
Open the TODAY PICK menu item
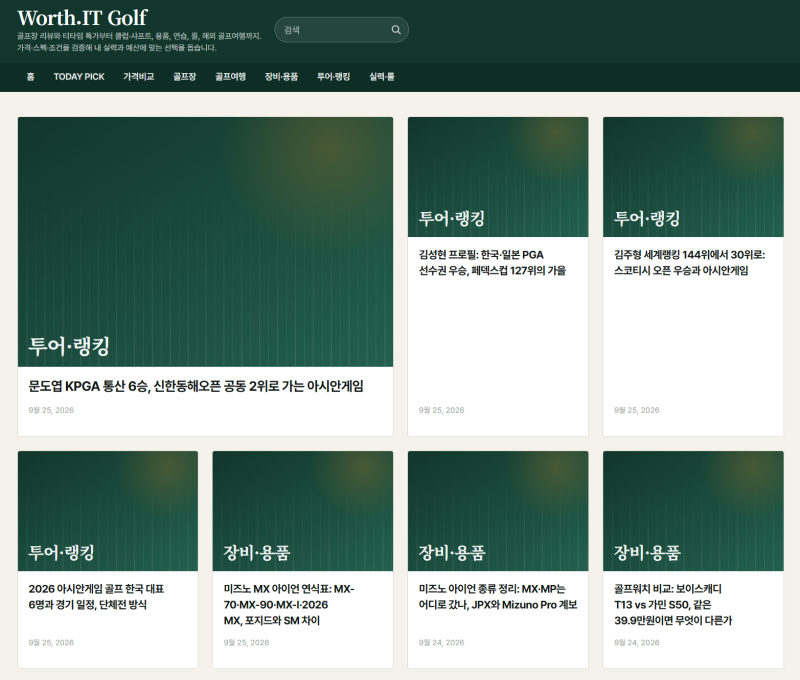point(79,77)
